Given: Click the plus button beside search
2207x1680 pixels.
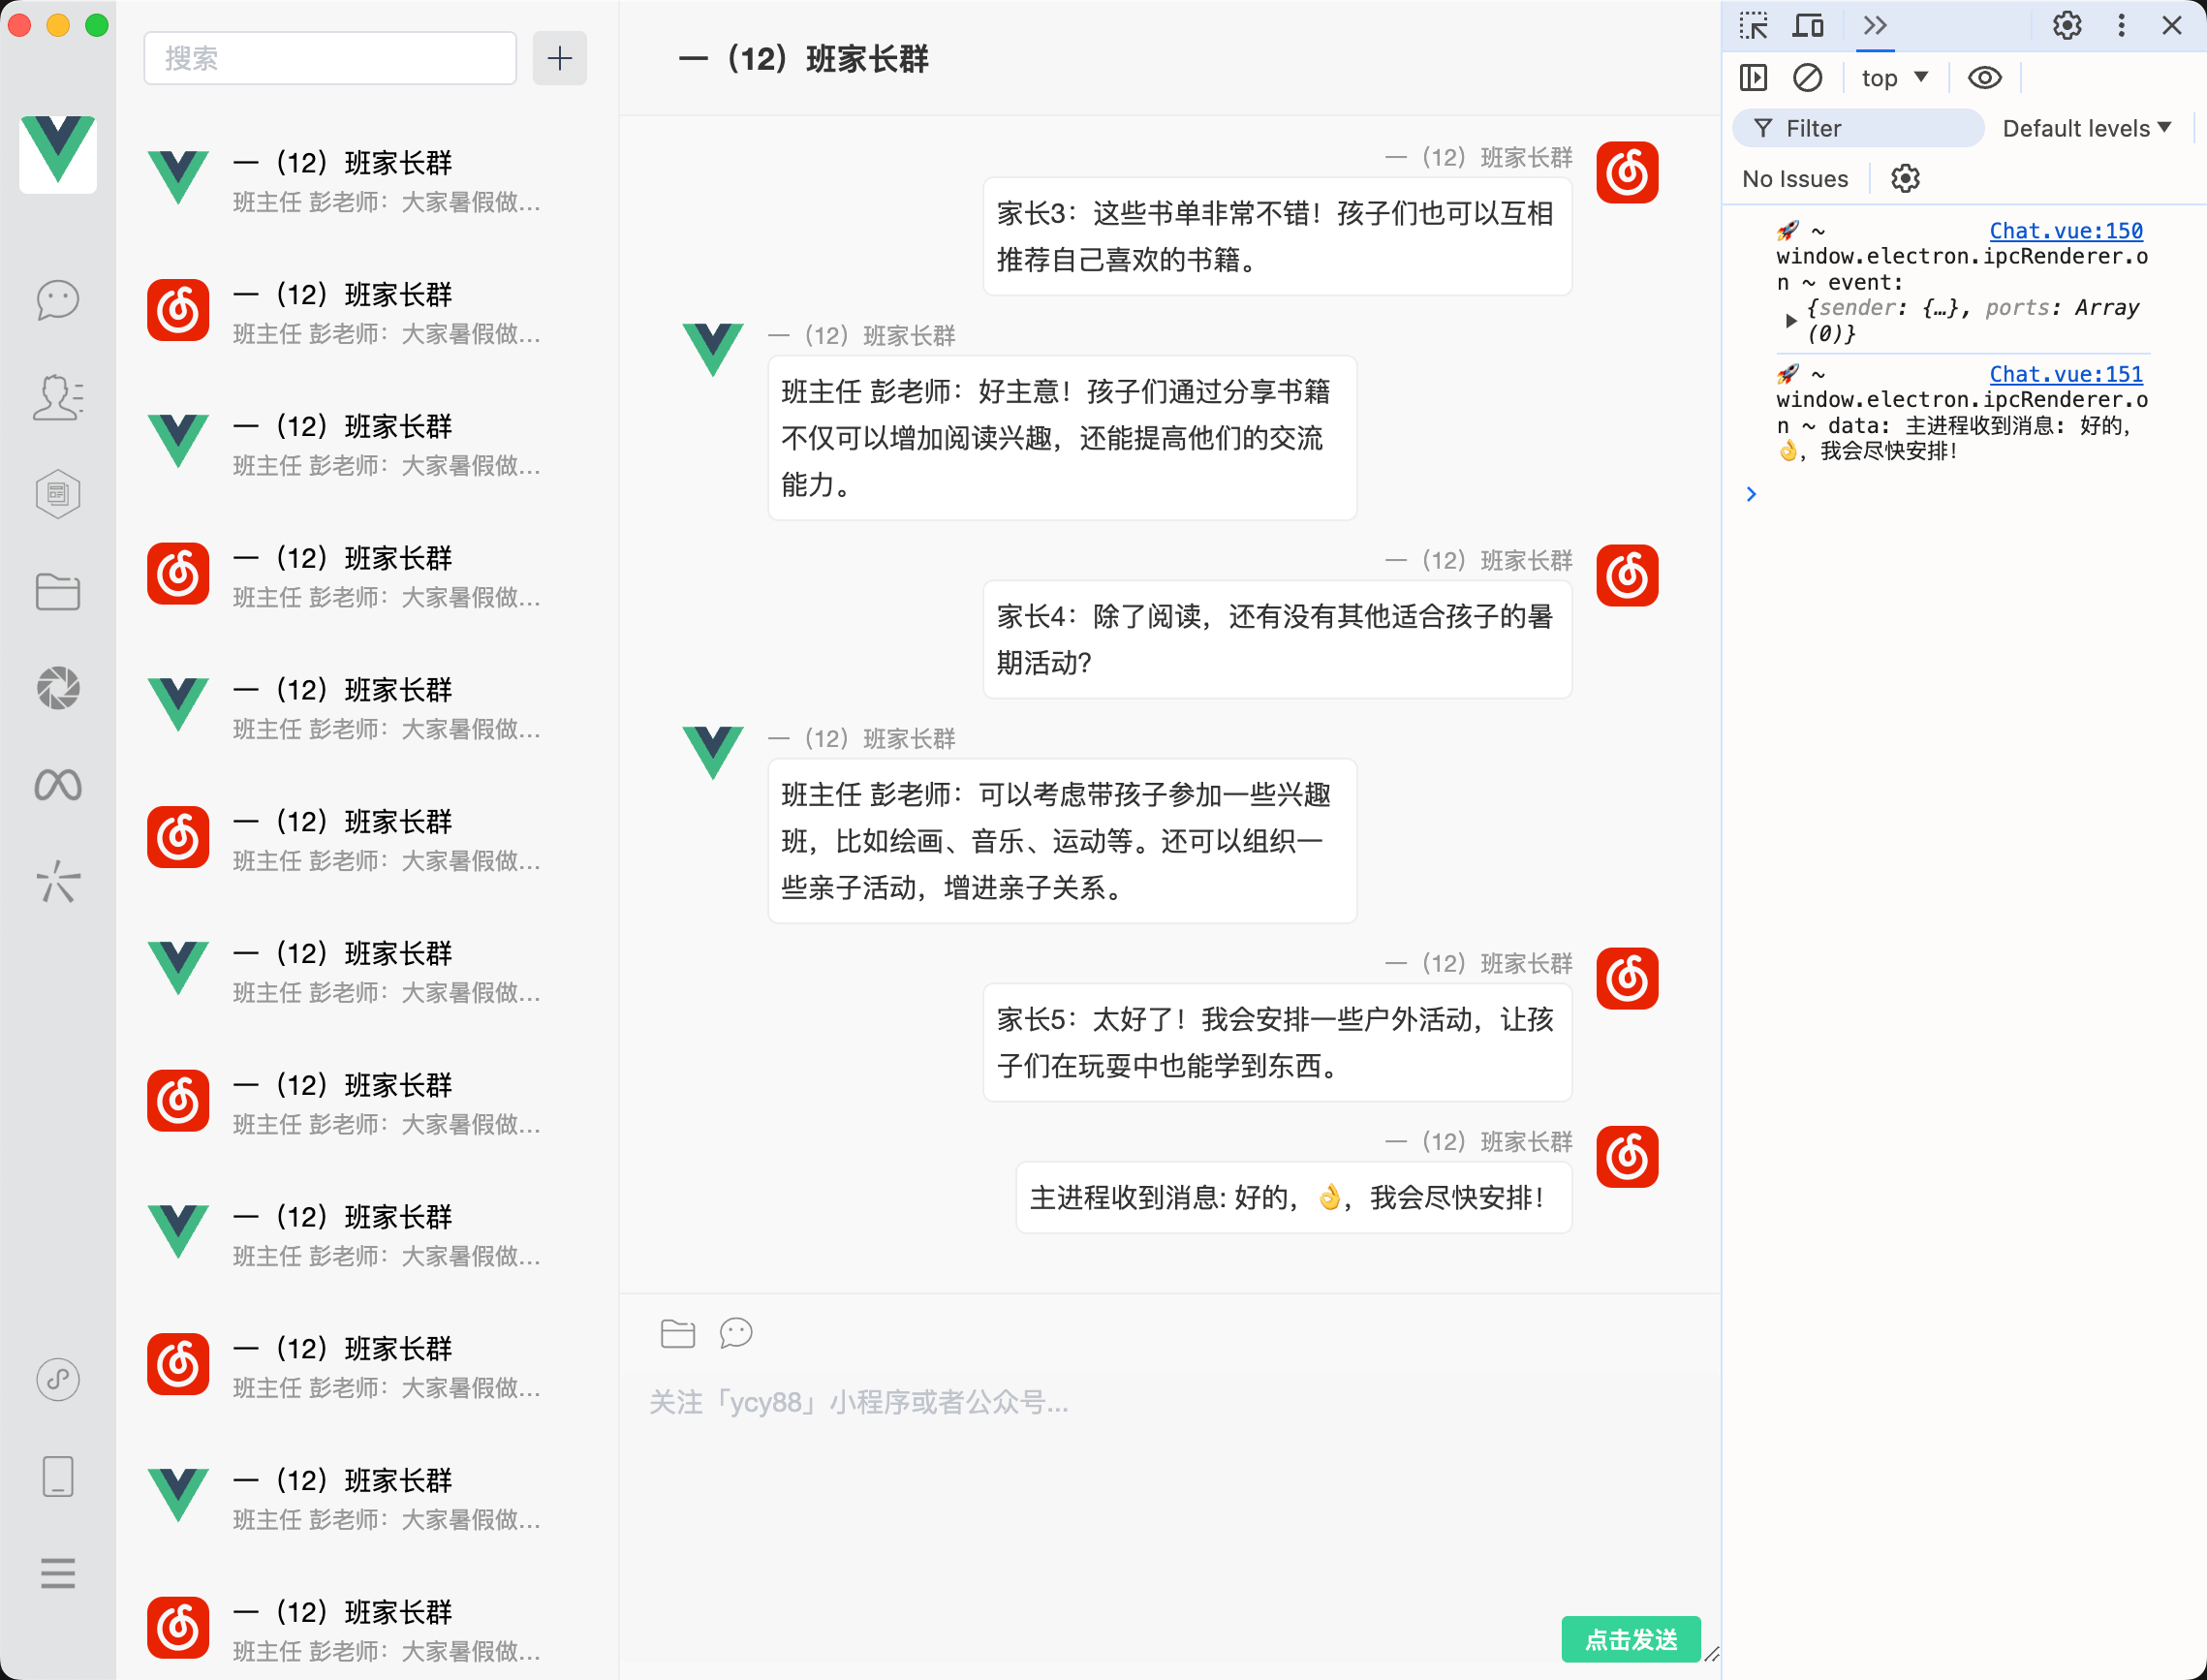Looking at the screenshot, I should click(x=559, y=58).
